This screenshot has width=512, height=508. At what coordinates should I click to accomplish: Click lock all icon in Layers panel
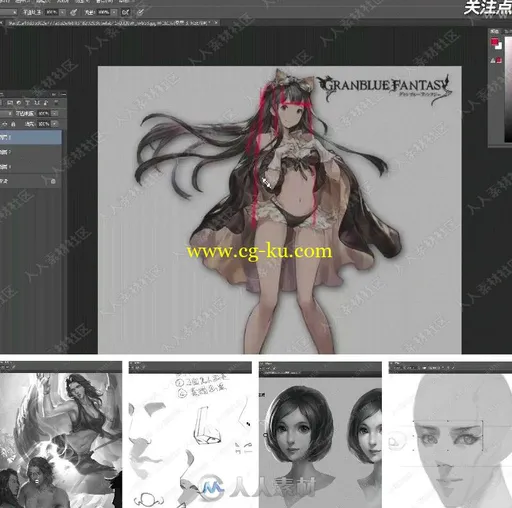point(13,124)
